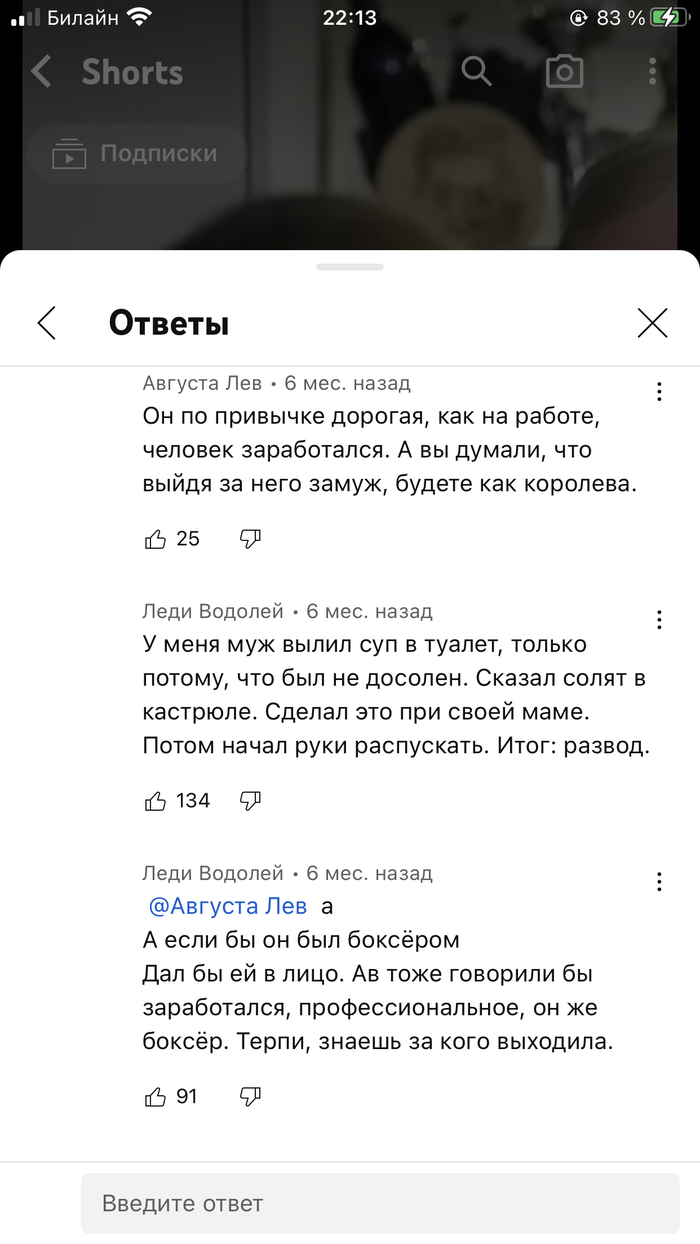Tap the camera icon in header

click(x=564, y=71)
